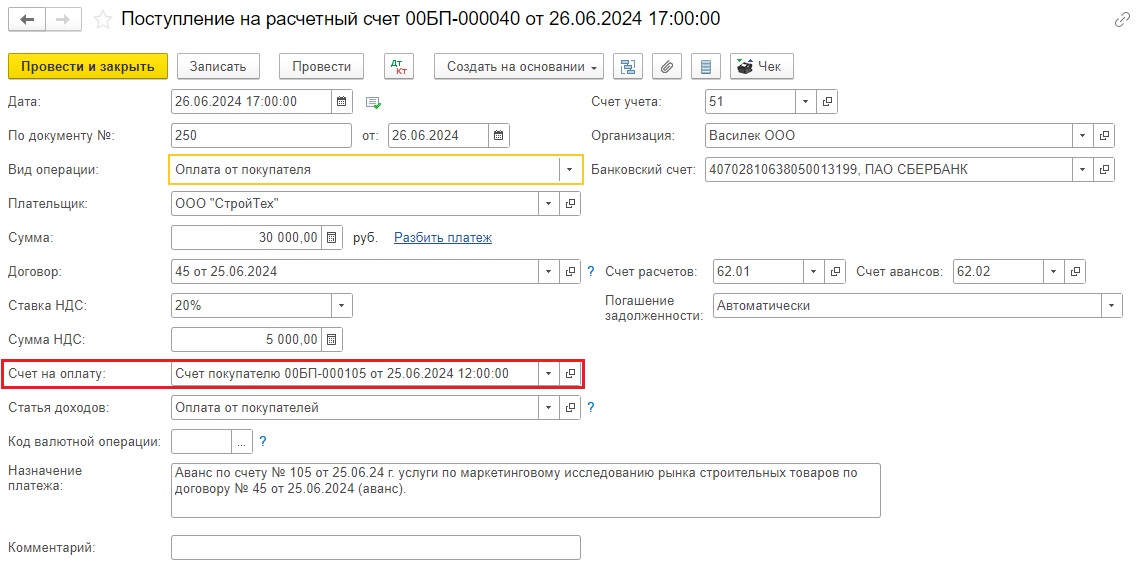The height and width of the screenshot is (565, 1140).
Task: Show help for Код валютной операции
Action: pyautogui.click(x=262, y=441)
